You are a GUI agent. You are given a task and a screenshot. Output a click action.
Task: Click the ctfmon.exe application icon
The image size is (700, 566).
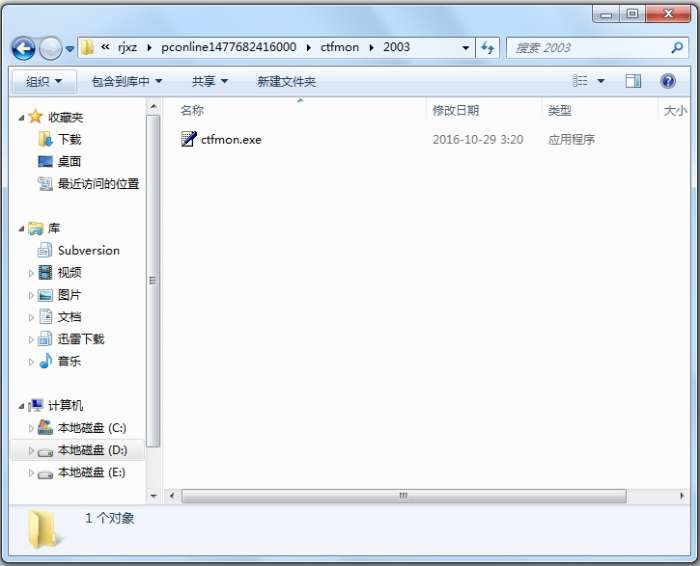188,139
